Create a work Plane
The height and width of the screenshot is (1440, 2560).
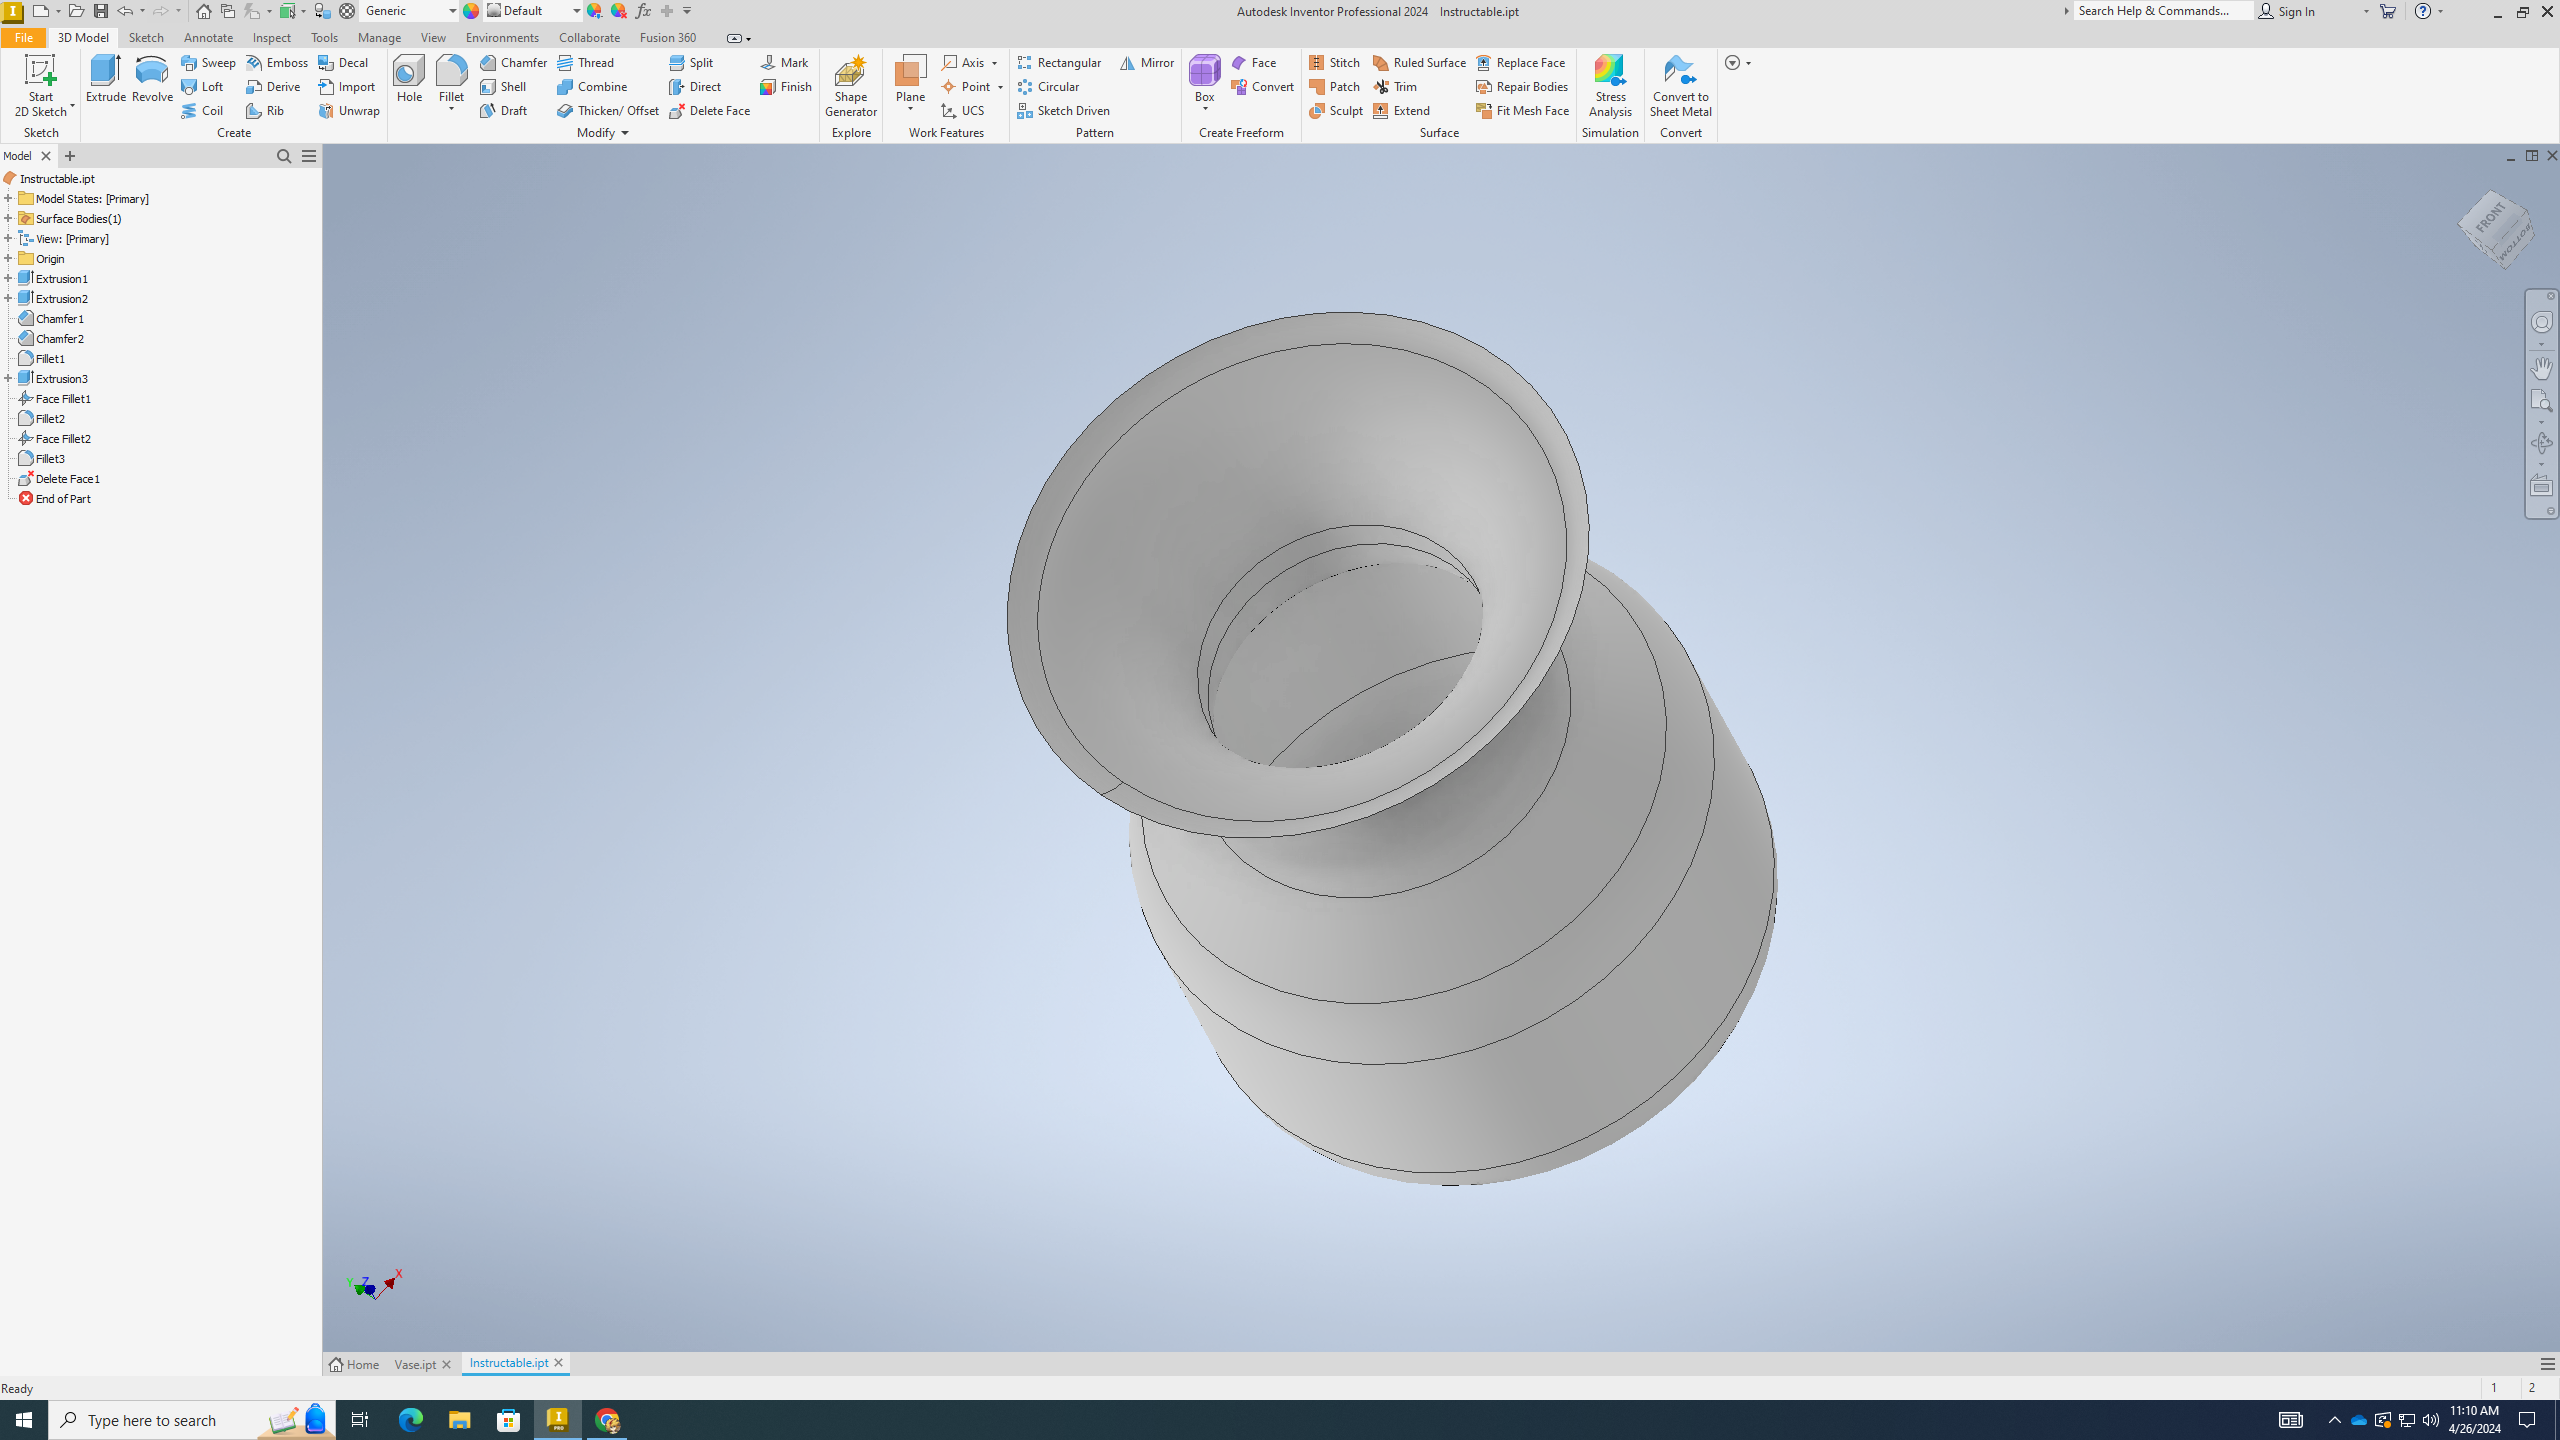(910, 80)
